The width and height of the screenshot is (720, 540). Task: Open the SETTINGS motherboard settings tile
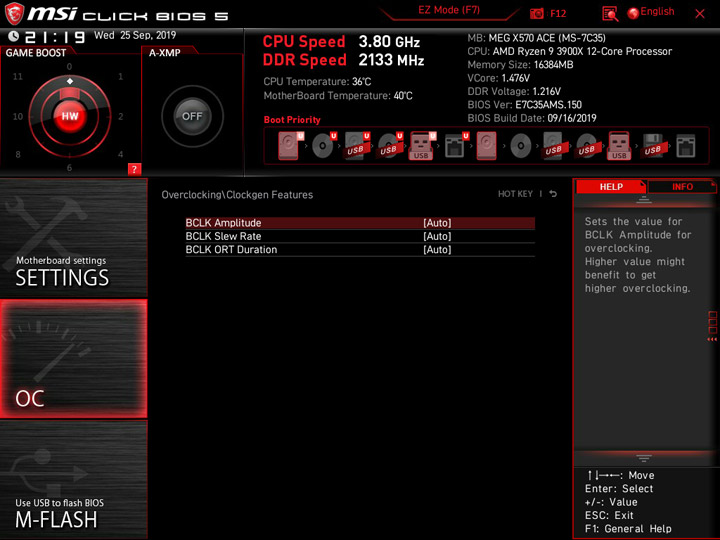point(73,238)
